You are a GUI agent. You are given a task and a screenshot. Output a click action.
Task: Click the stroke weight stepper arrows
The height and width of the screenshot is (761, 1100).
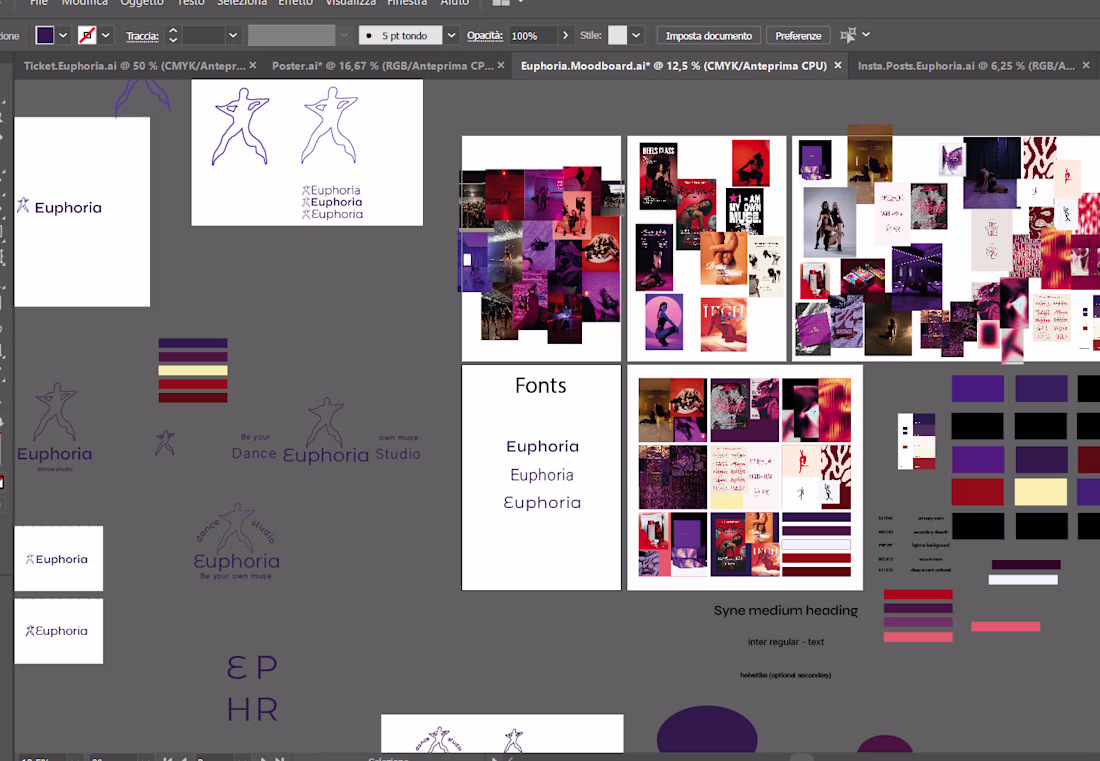coord(173,35)
